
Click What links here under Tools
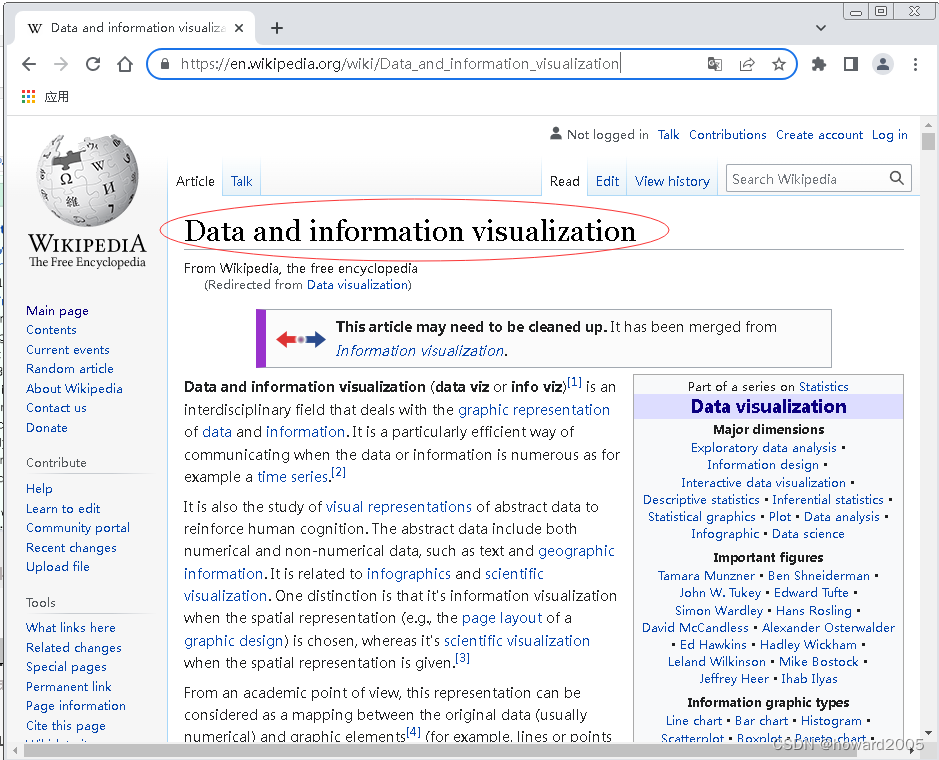71,628
